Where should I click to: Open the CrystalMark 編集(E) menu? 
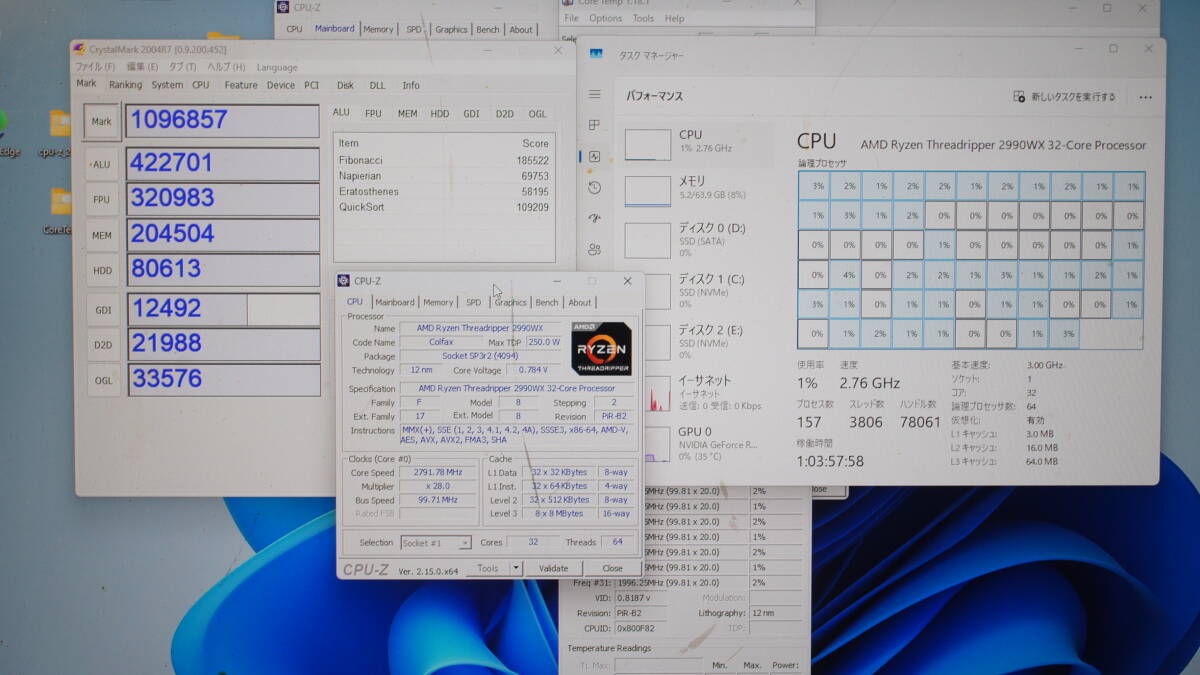click(x=143, y=67)
